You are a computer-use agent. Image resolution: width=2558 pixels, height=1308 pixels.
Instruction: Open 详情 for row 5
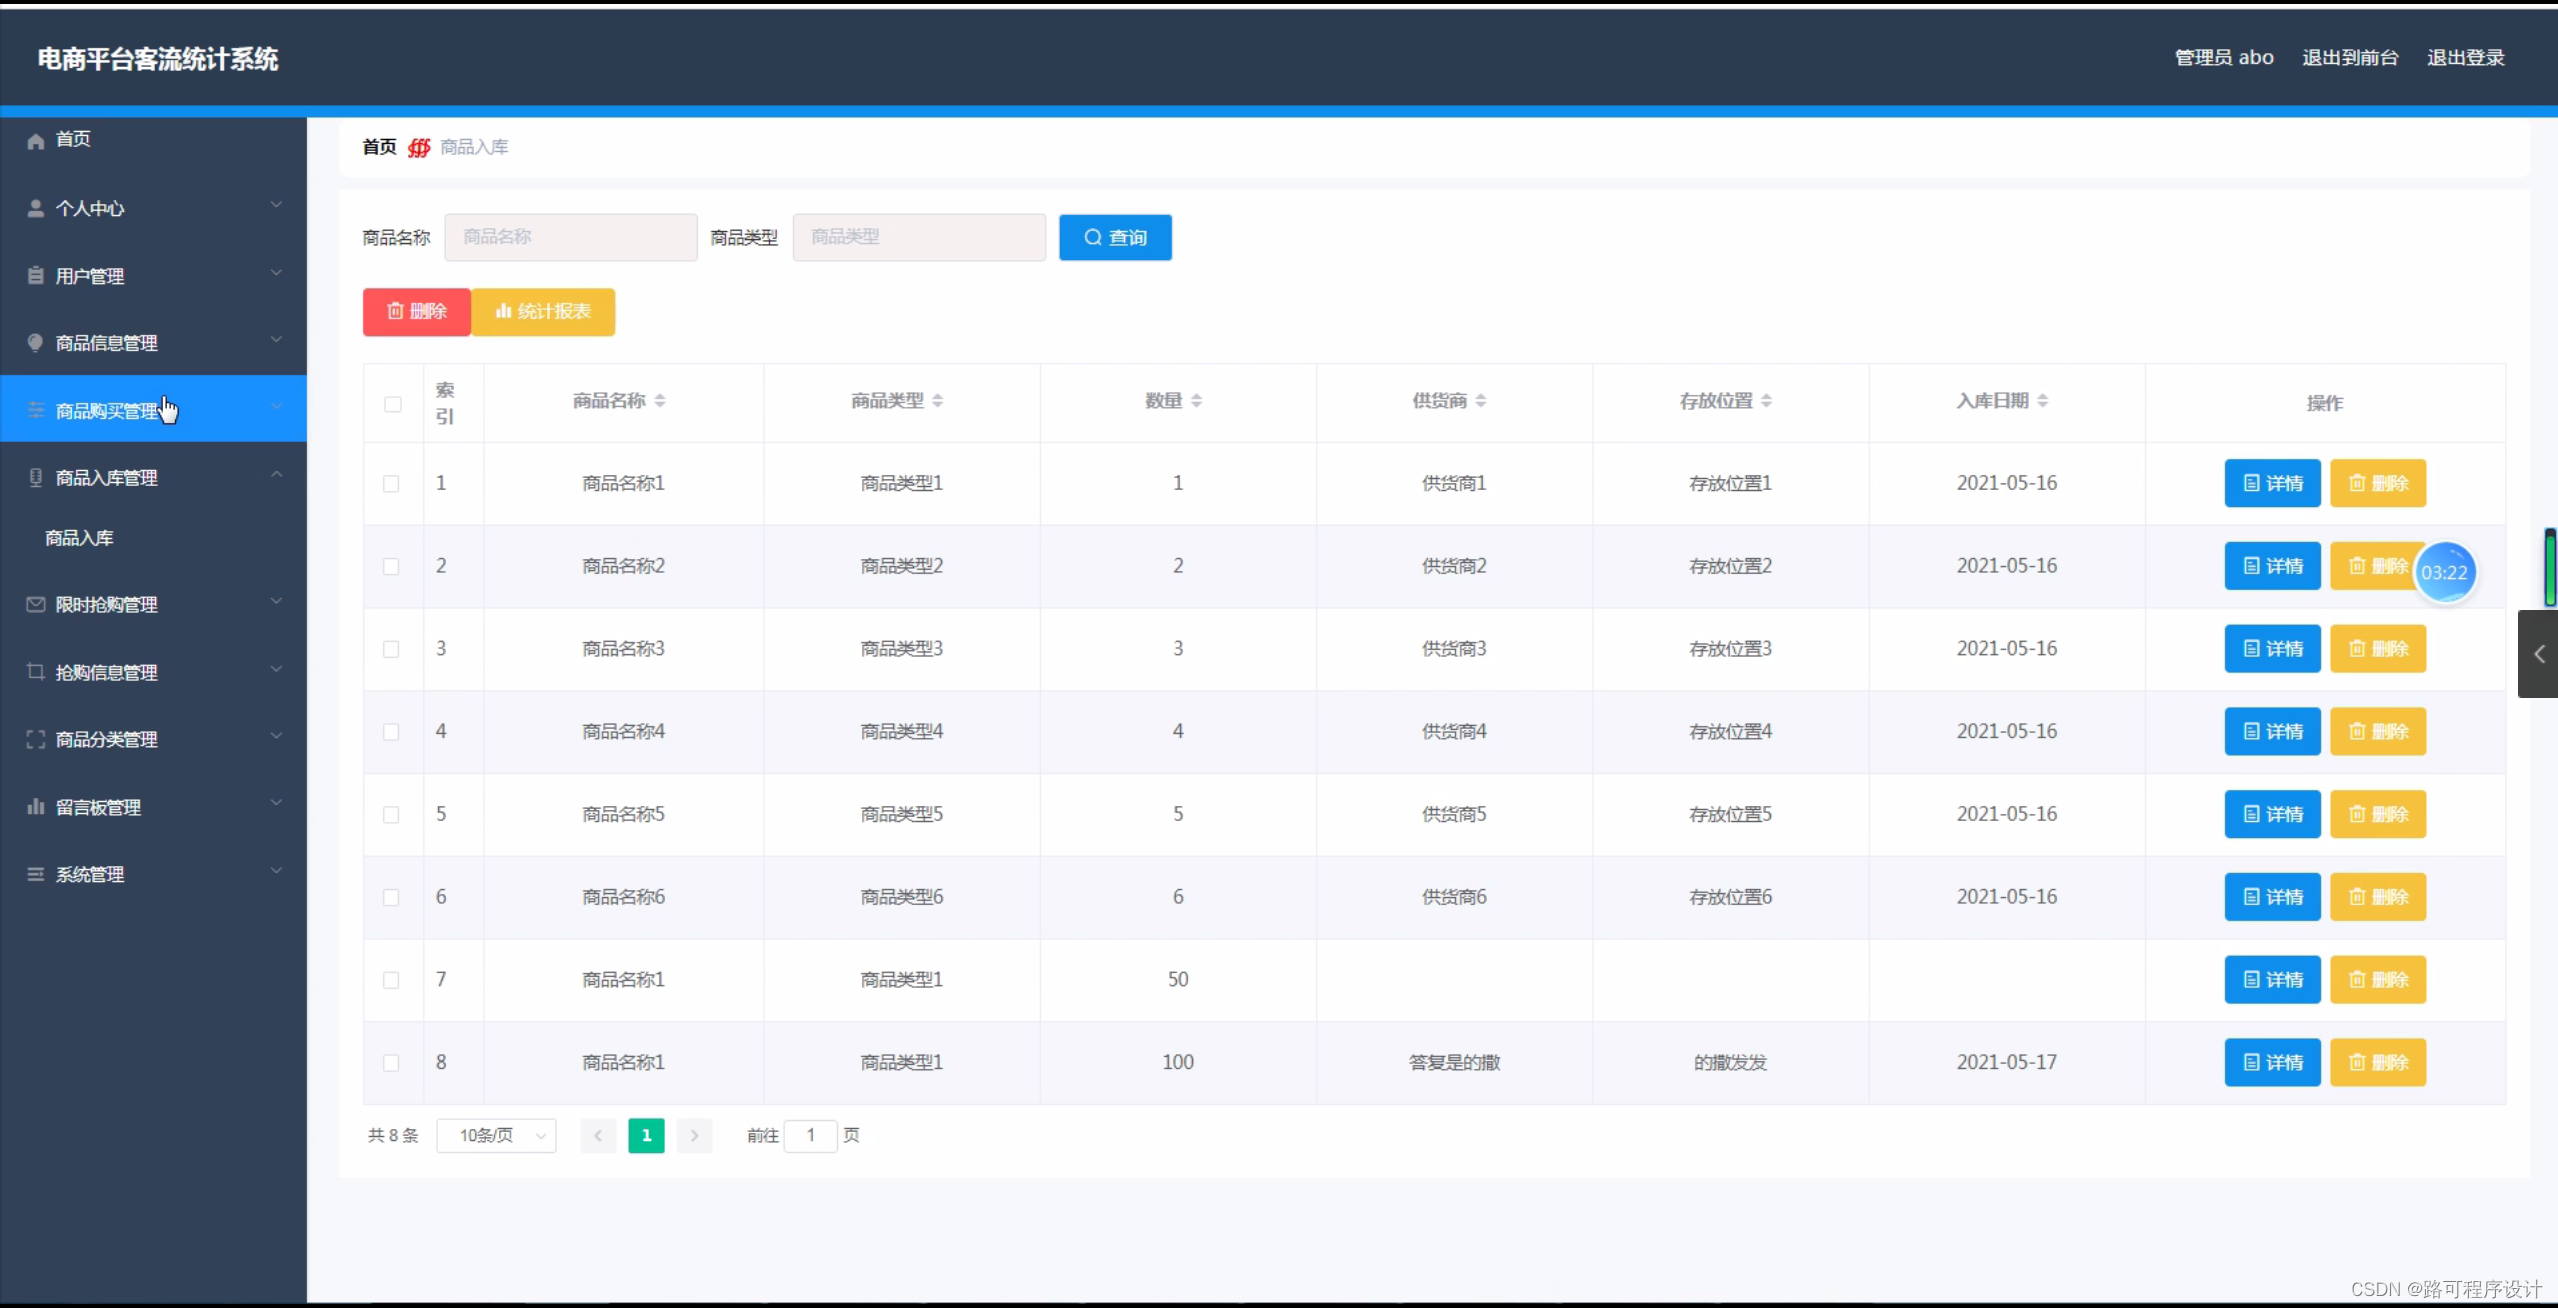(2272, 814)
